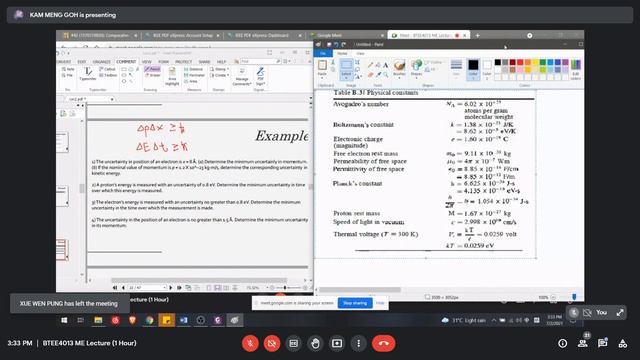Open the PROTECT tab in PDF editor
The image size is (640, 360).
point(184,62)
